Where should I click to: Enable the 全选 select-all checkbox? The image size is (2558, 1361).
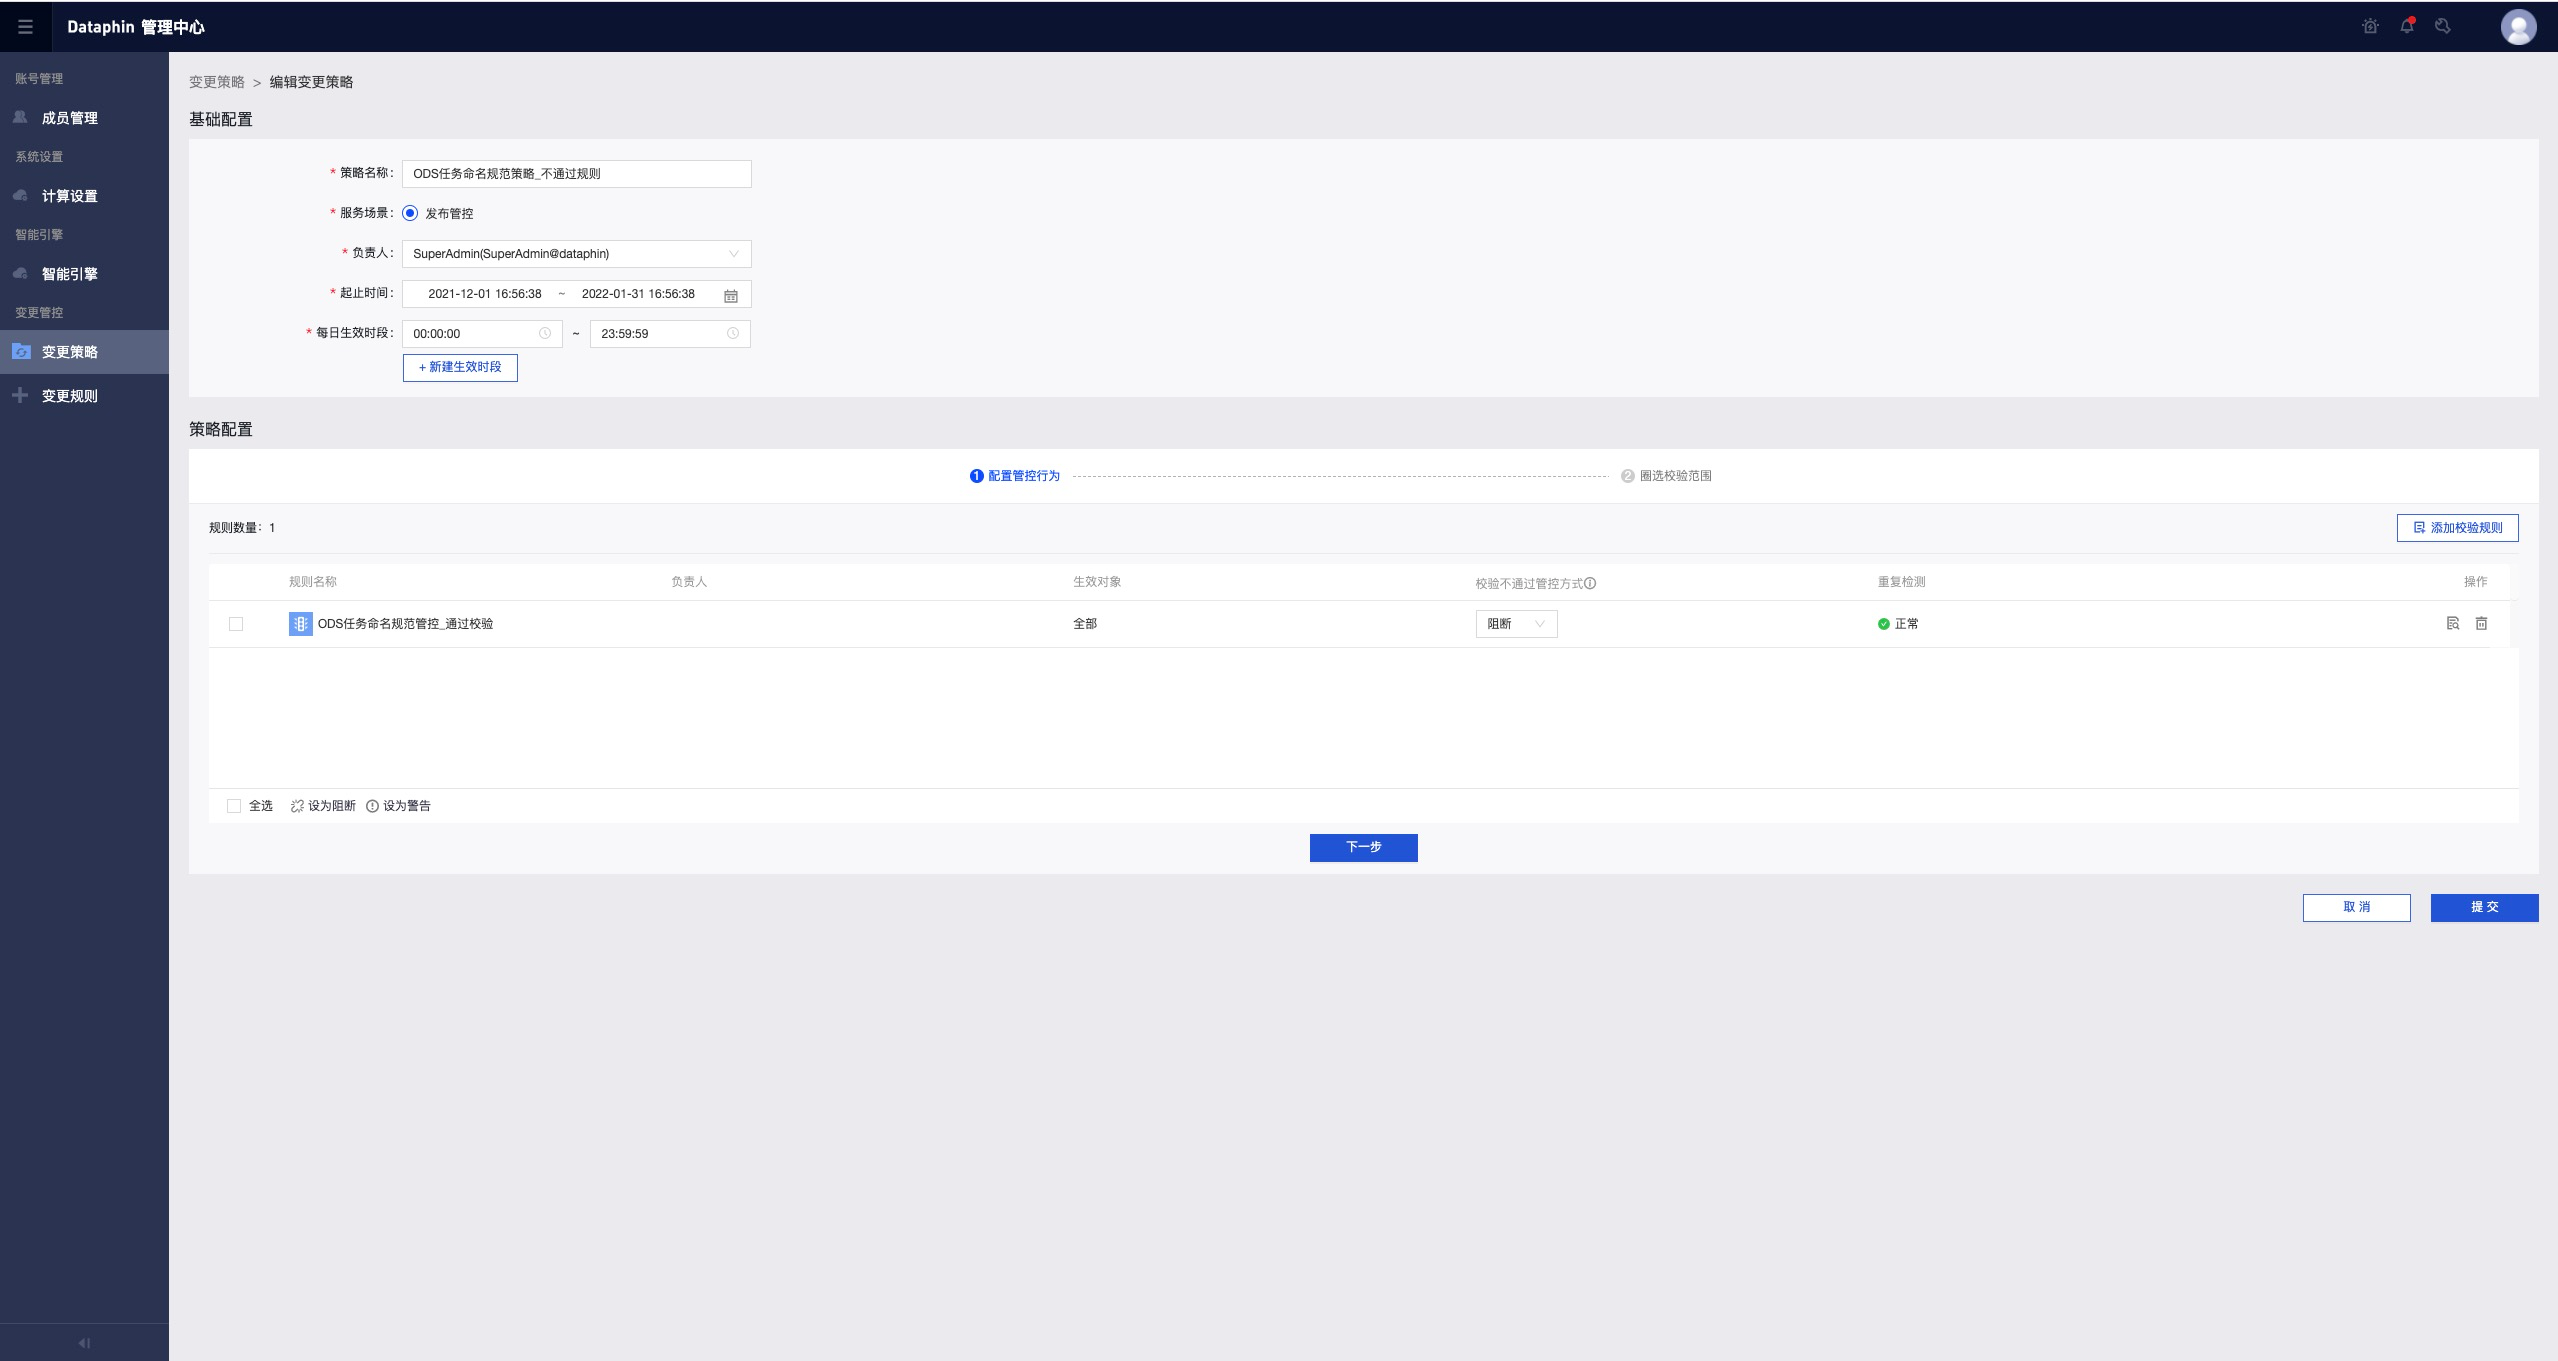pos(235,805)
